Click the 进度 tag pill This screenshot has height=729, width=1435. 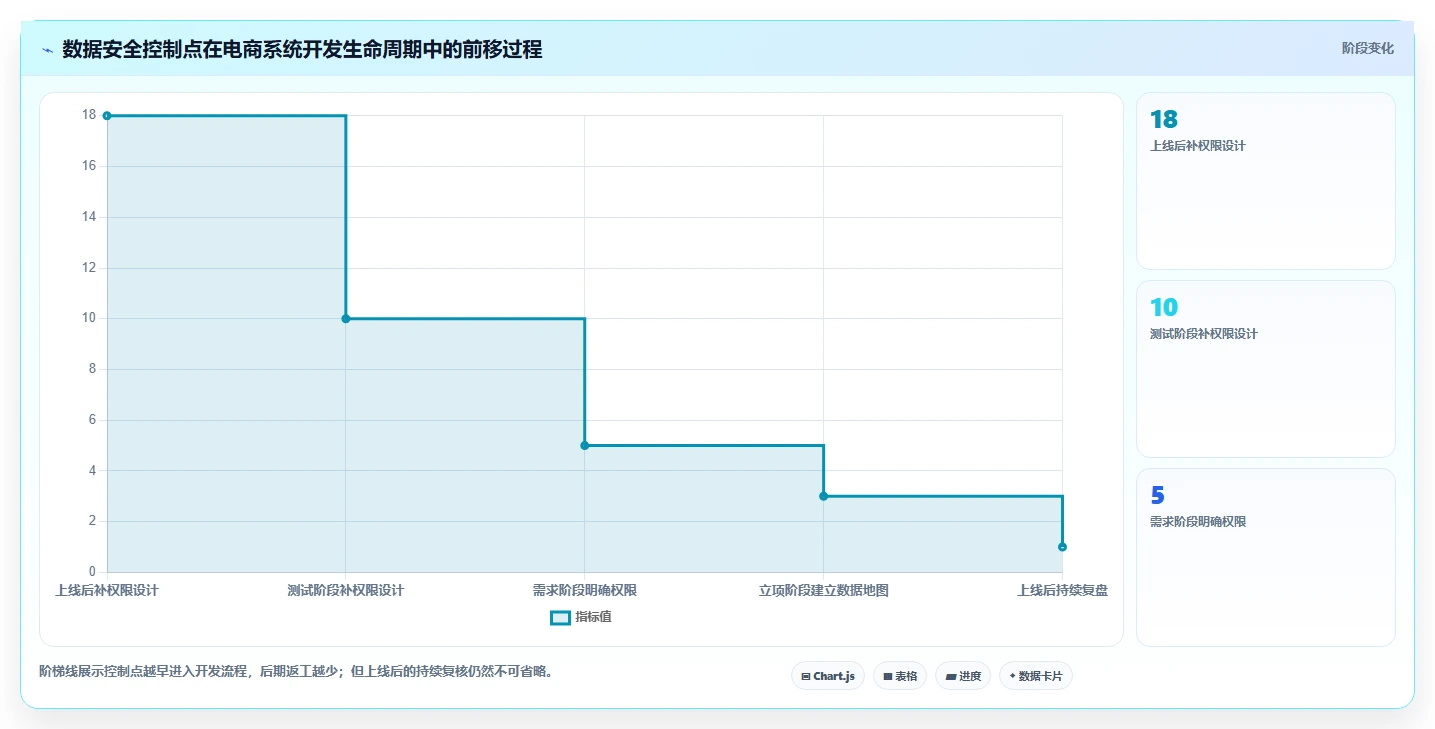(x=963, y=676)
